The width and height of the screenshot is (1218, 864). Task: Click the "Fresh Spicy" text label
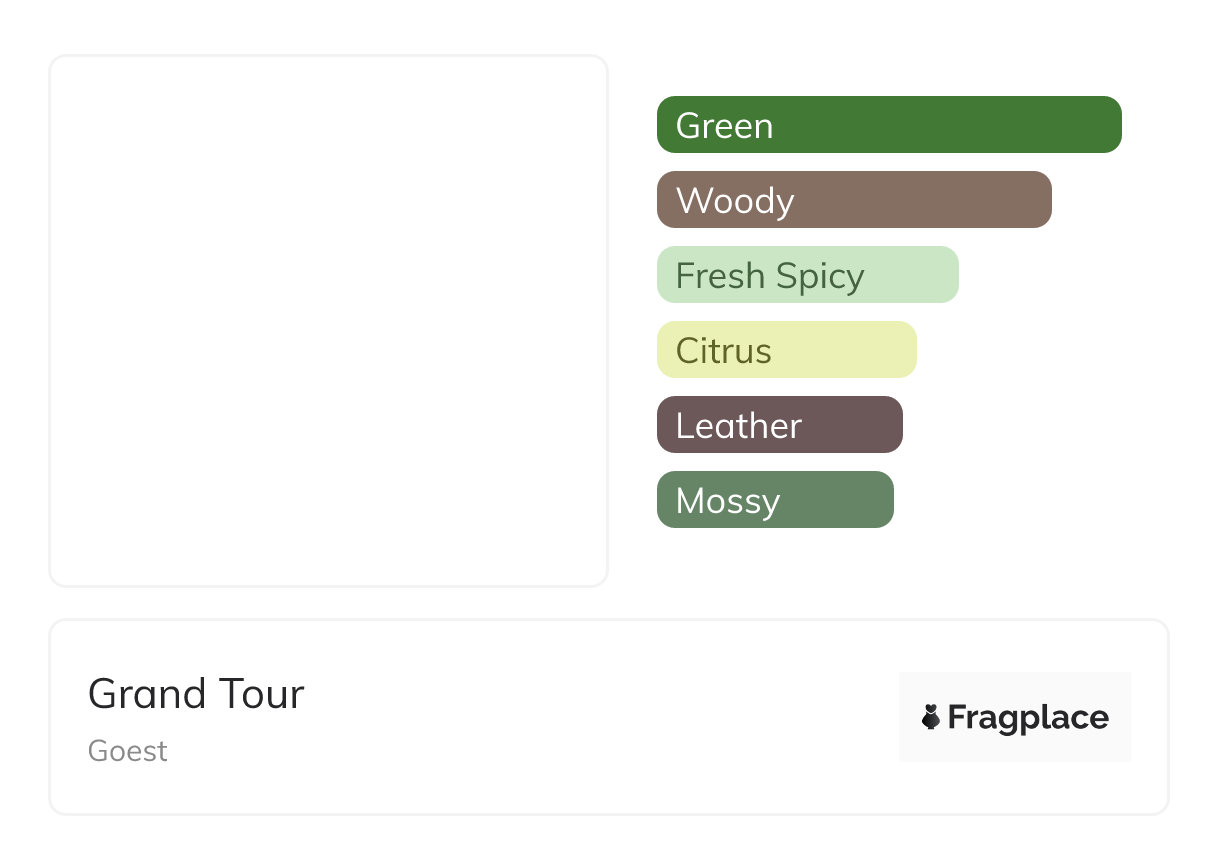click(770, 276)
